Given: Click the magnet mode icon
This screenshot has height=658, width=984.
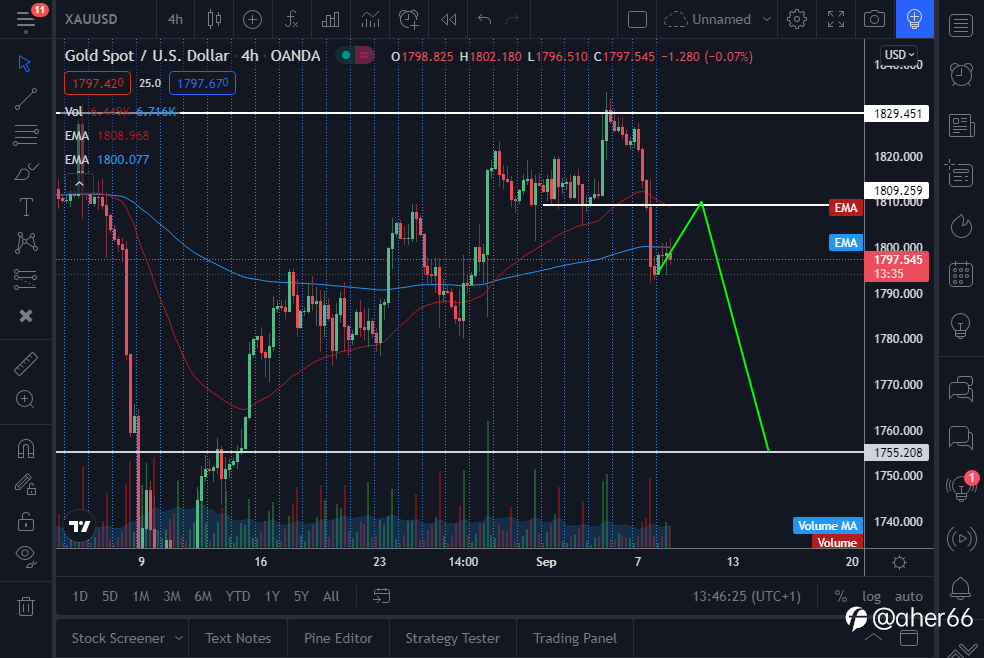Looking at the screenshot, I should pyautogui.click(x=26, y=449).
